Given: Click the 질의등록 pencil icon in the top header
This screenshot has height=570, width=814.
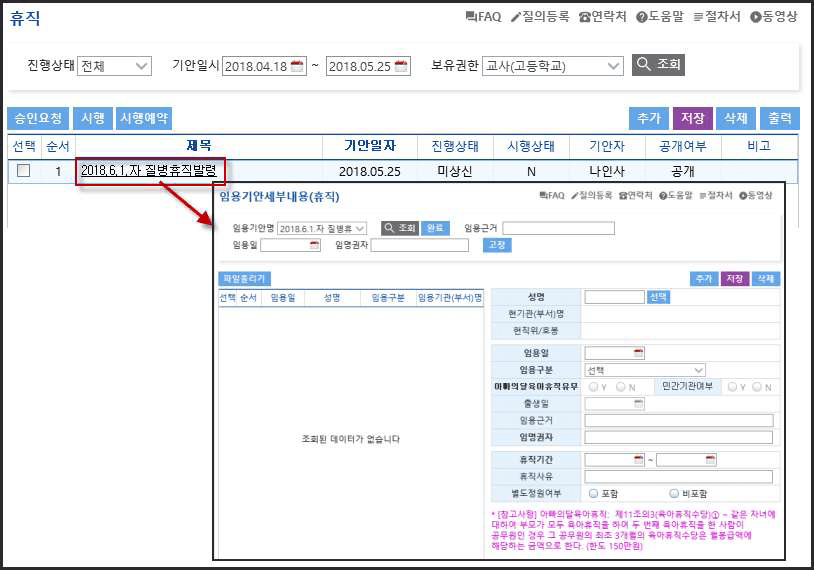Looking at the screenshot, I should (x=516, y=17).
